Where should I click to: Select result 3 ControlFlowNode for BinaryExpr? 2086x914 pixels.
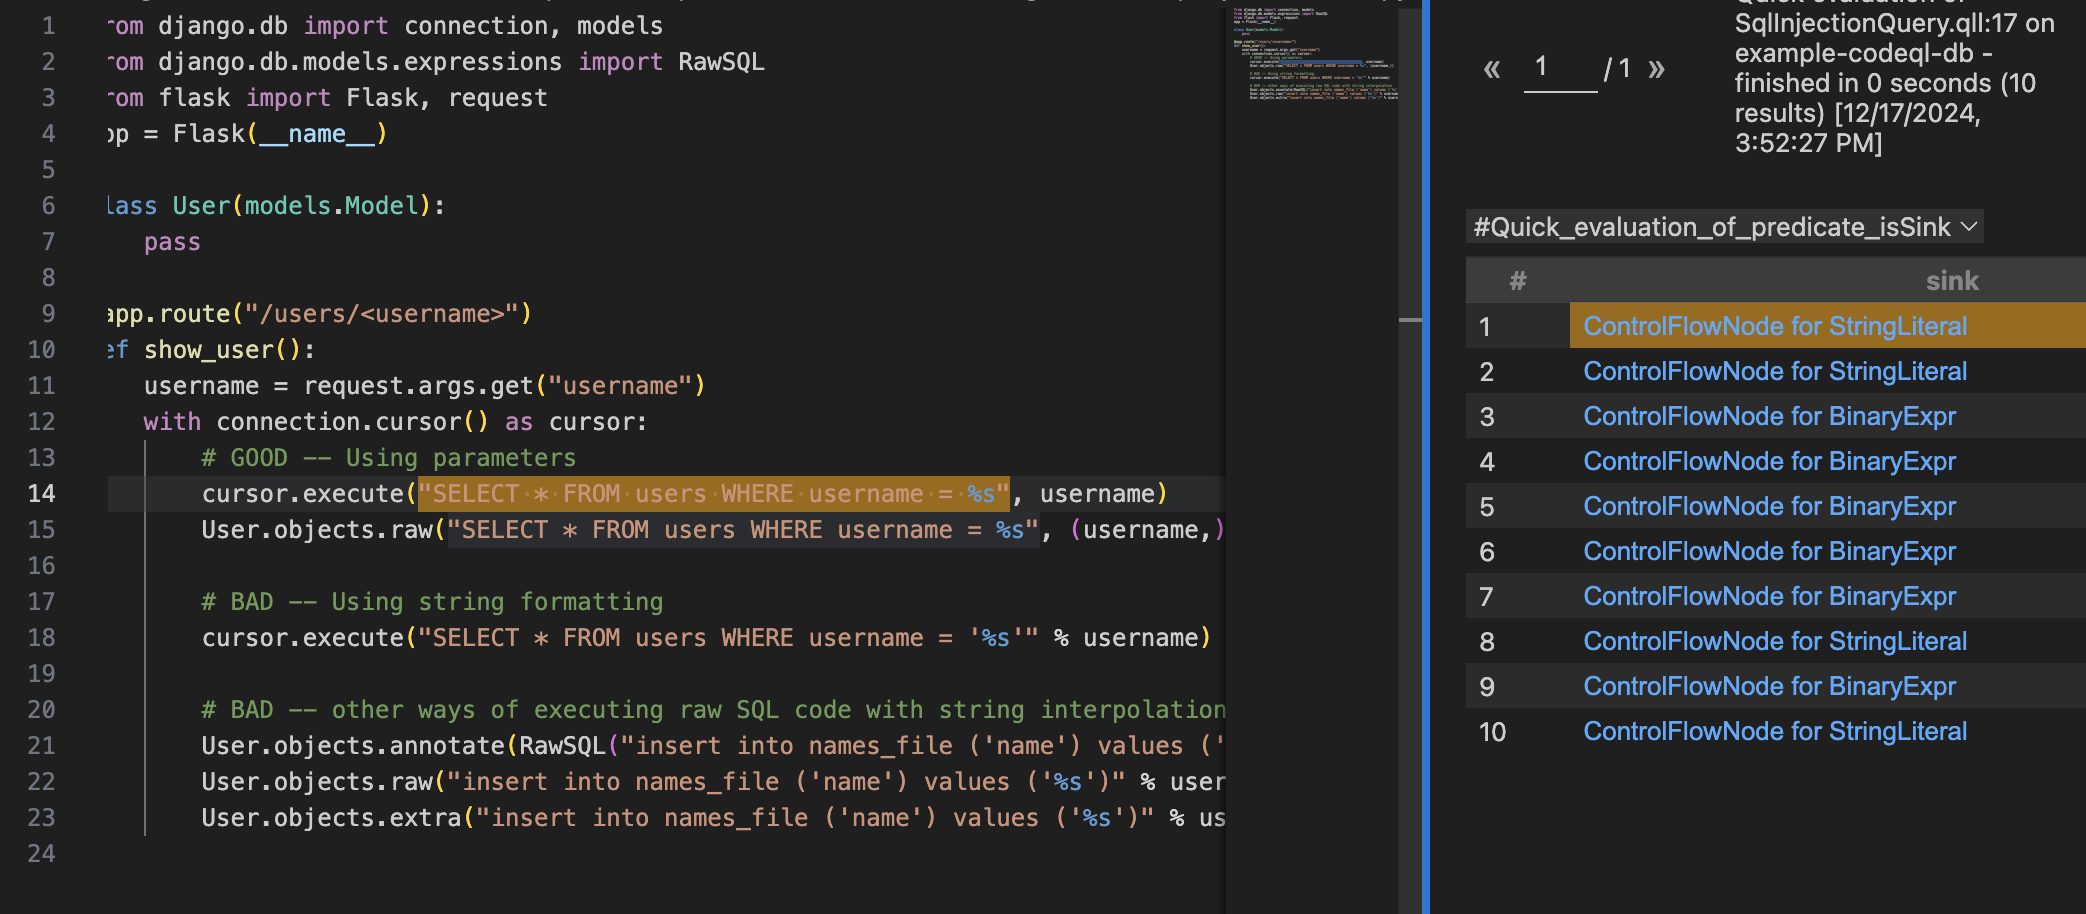1769,416
